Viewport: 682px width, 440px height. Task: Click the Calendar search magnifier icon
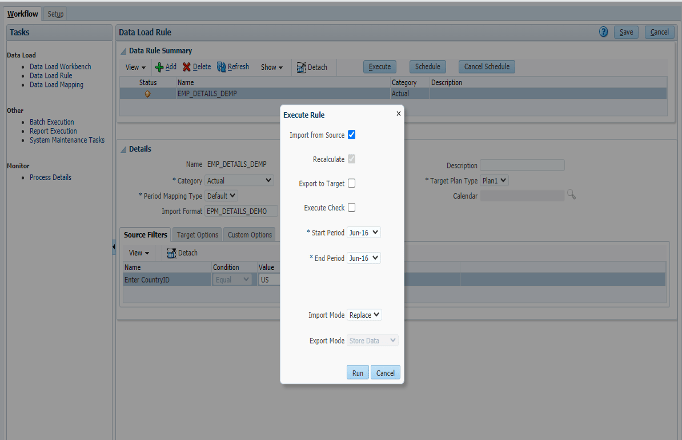[571, 195]
